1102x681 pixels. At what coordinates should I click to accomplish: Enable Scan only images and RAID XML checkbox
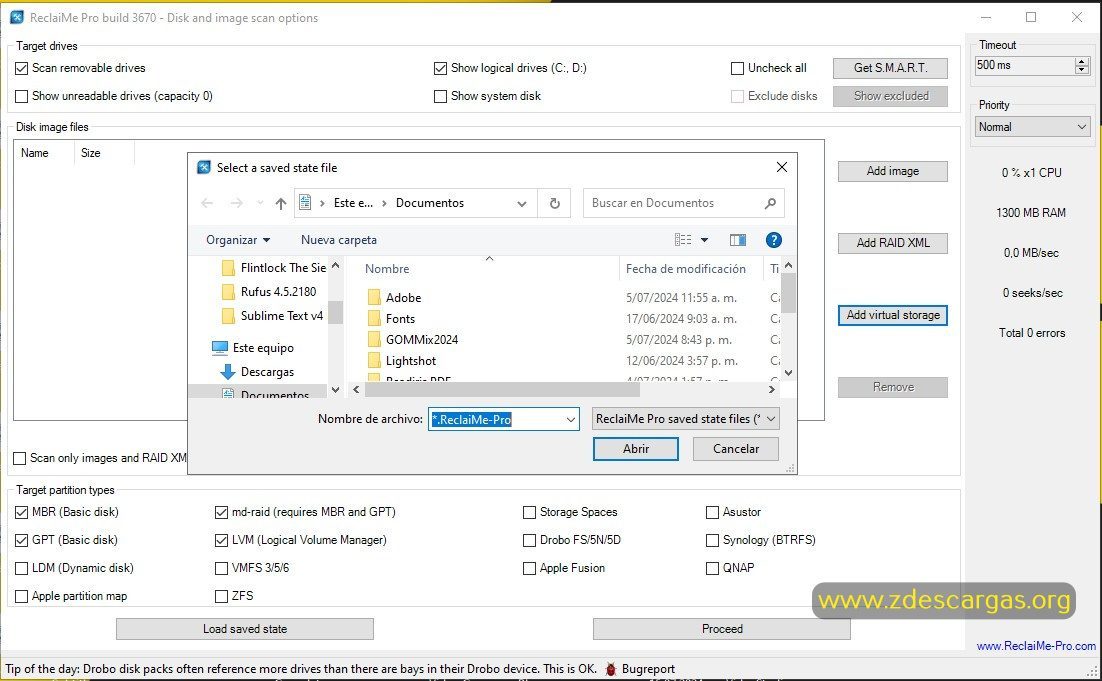(20, 458)
